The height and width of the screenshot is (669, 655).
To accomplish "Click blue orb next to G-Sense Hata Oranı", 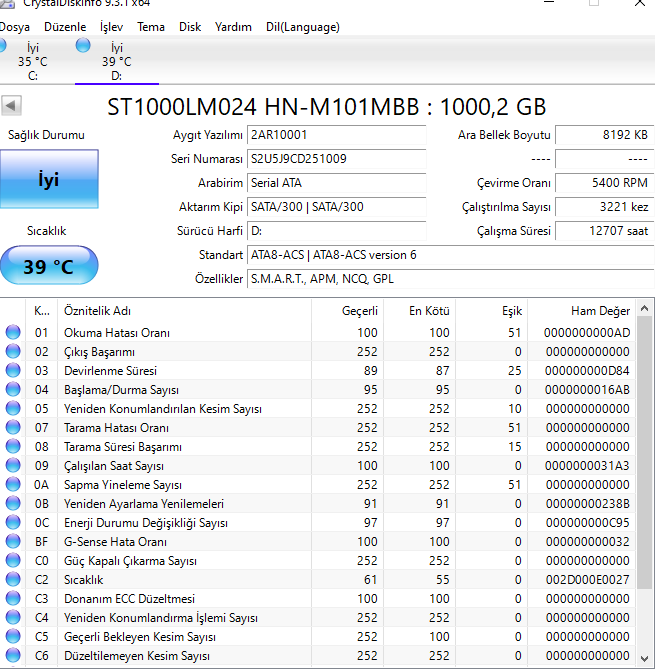I will pos(13,542).
